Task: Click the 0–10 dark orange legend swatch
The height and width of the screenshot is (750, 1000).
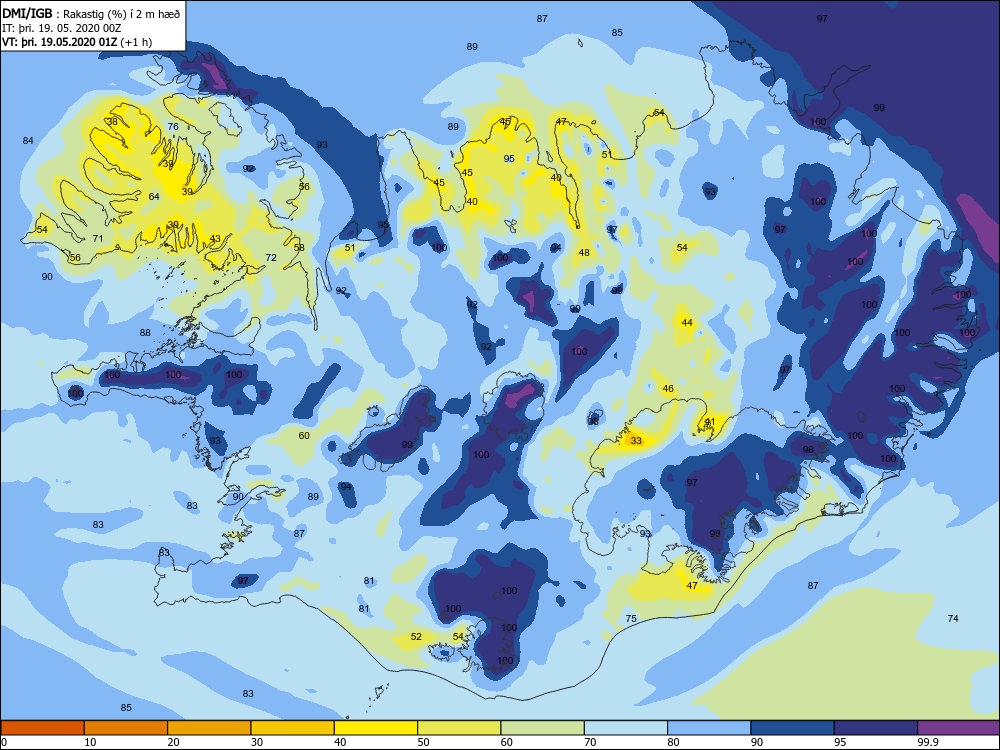Action: coord(43,728)
